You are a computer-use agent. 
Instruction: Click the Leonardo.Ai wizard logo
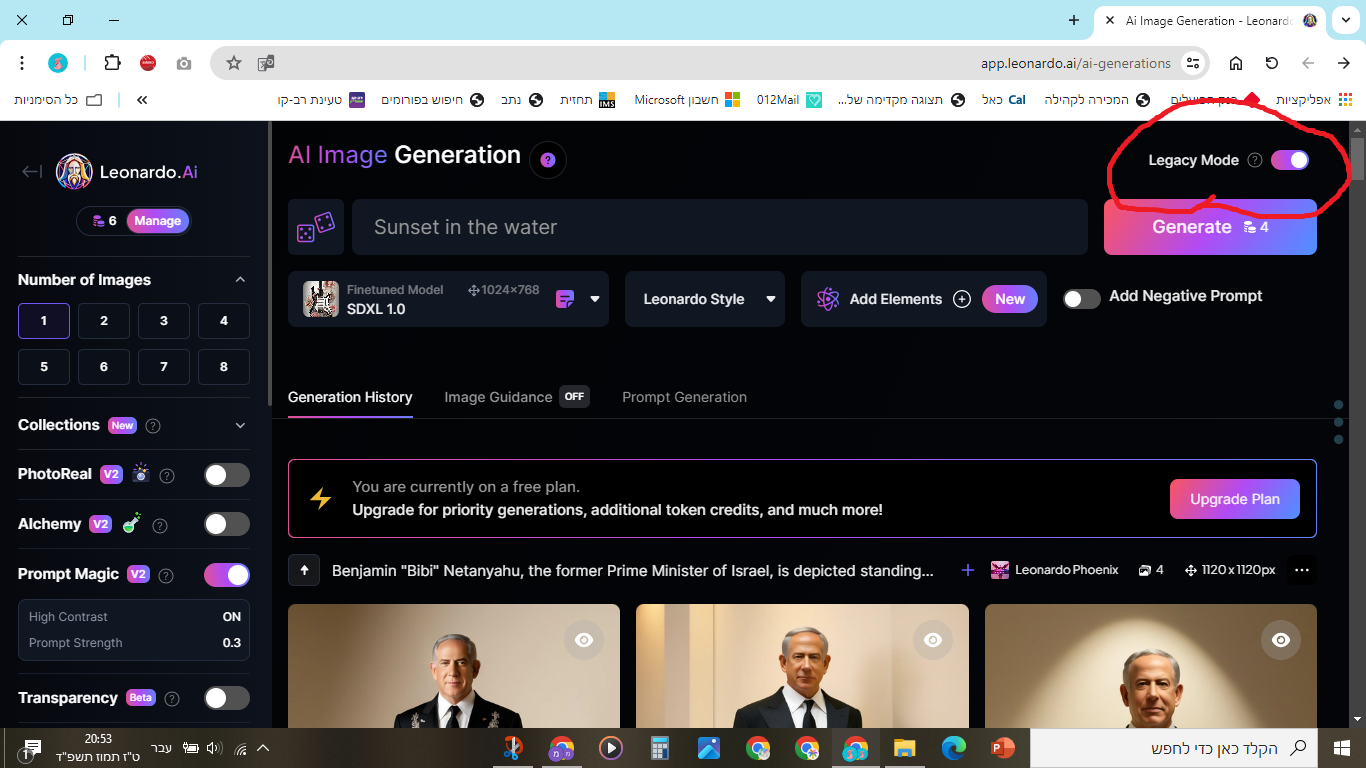(74, 172)
